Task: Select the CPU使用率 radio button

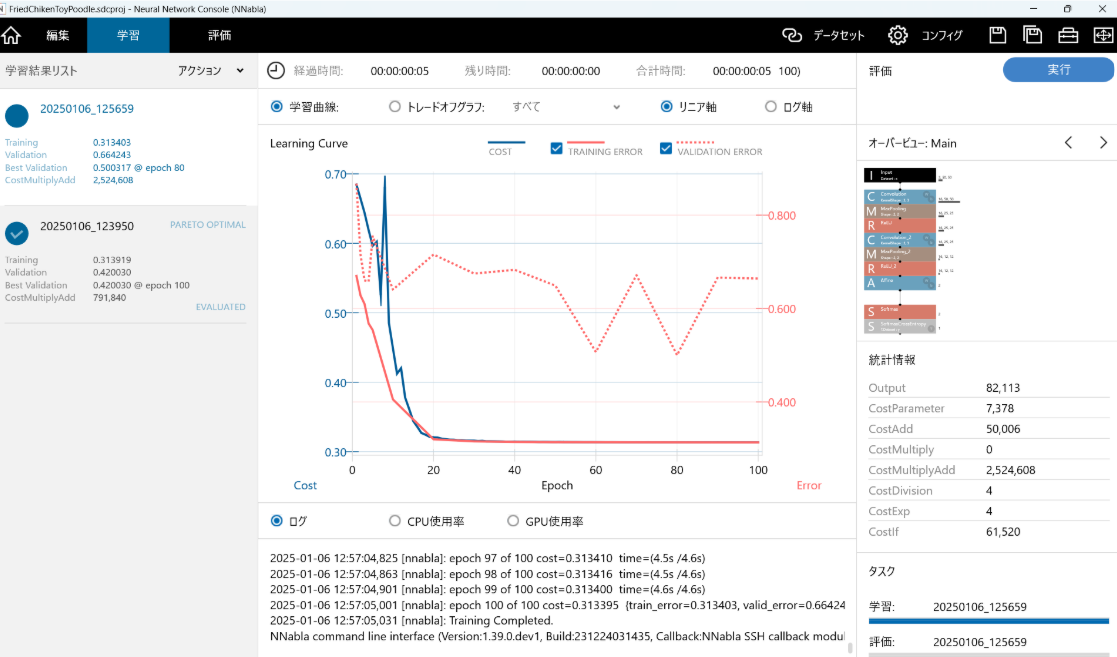Action: tap(395, 521)
